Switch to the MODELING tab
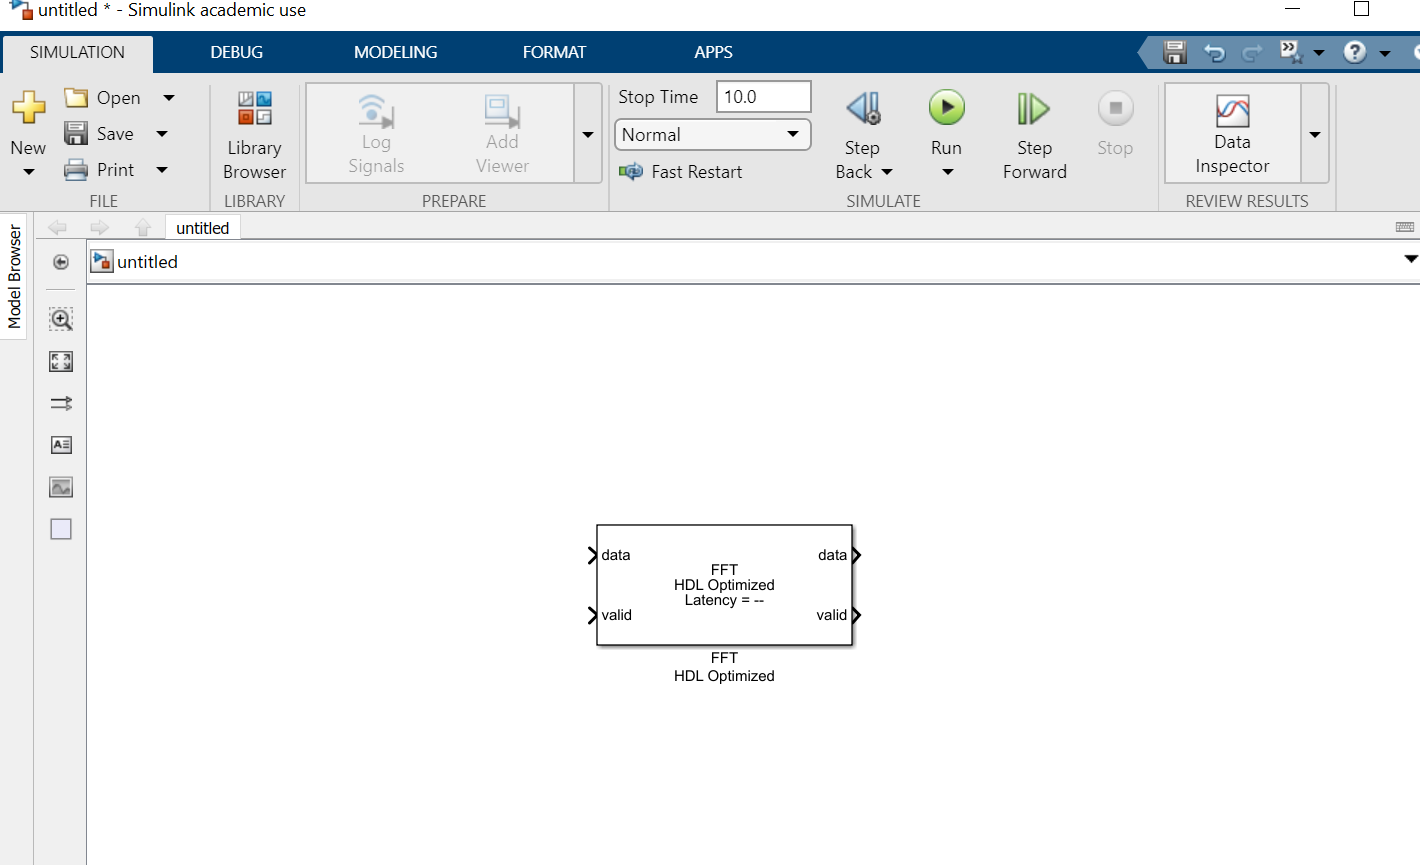The height and width of the screenshot is (865, 1420). pos(395,52)
